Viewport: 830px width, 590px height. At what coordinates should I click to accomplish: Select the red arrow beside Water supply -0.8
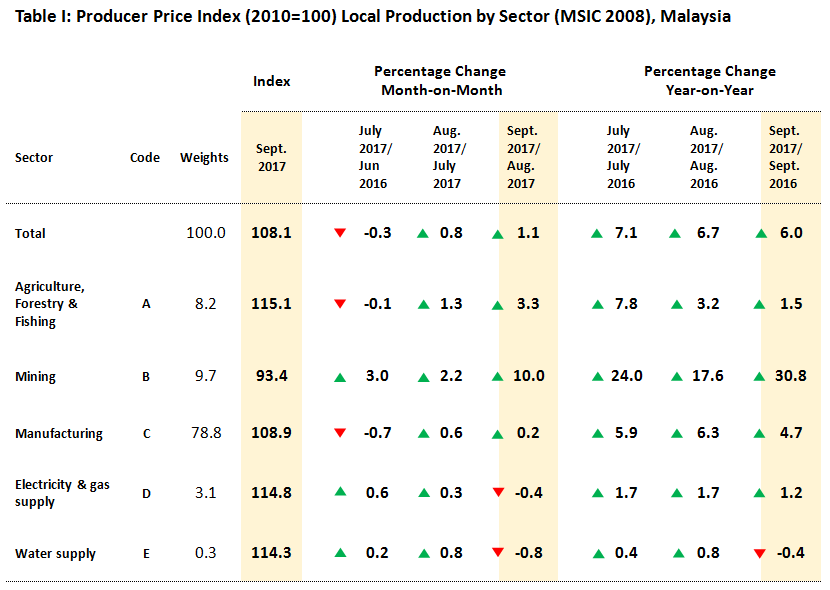(498, 554)
